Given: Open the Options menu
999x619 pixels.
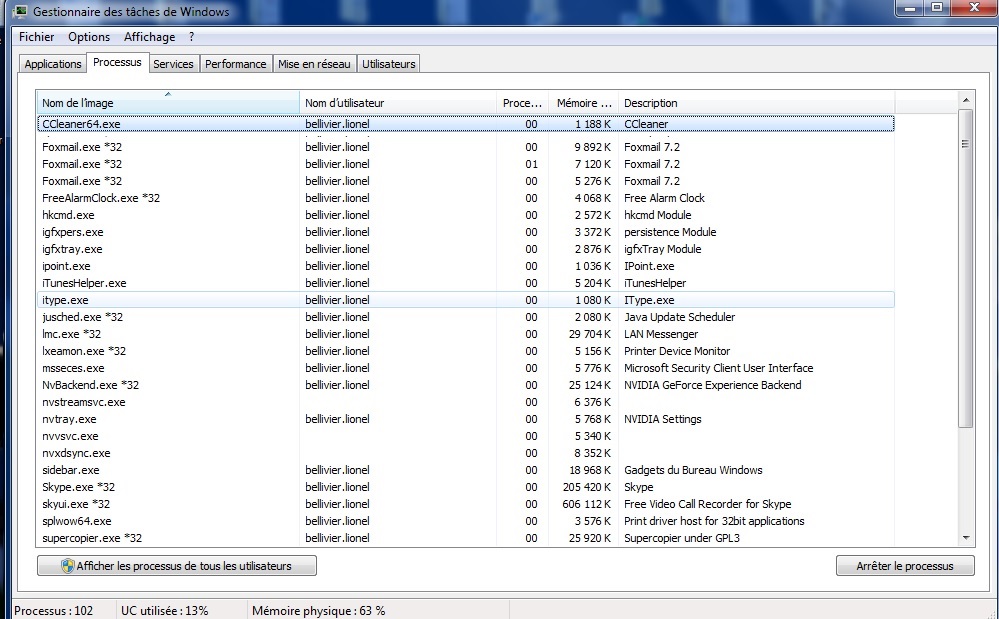Looking at the screenshot, I should [89, 37].
